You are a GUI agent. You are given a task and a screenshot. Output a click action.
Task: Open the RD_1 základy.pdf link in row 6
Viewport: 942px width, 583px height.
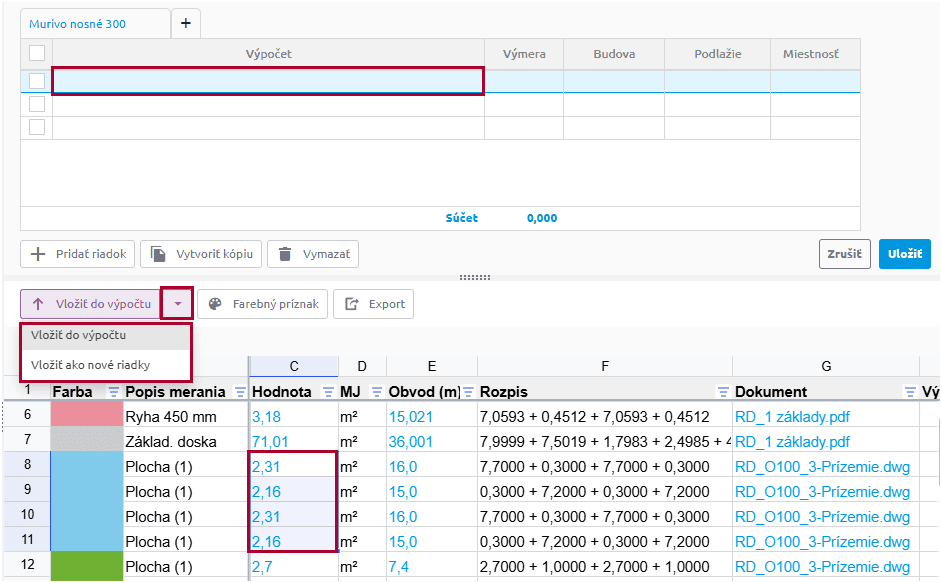pos(792,416)
